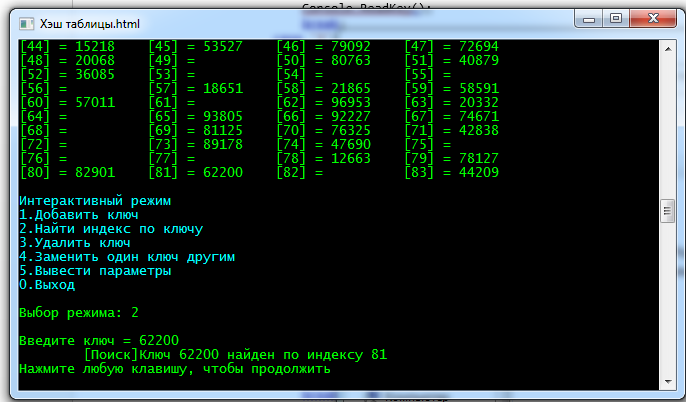This screenshot has width=686, height=402.
Task: Click table entry '[47] = 72694'
Action: [452, 46]
